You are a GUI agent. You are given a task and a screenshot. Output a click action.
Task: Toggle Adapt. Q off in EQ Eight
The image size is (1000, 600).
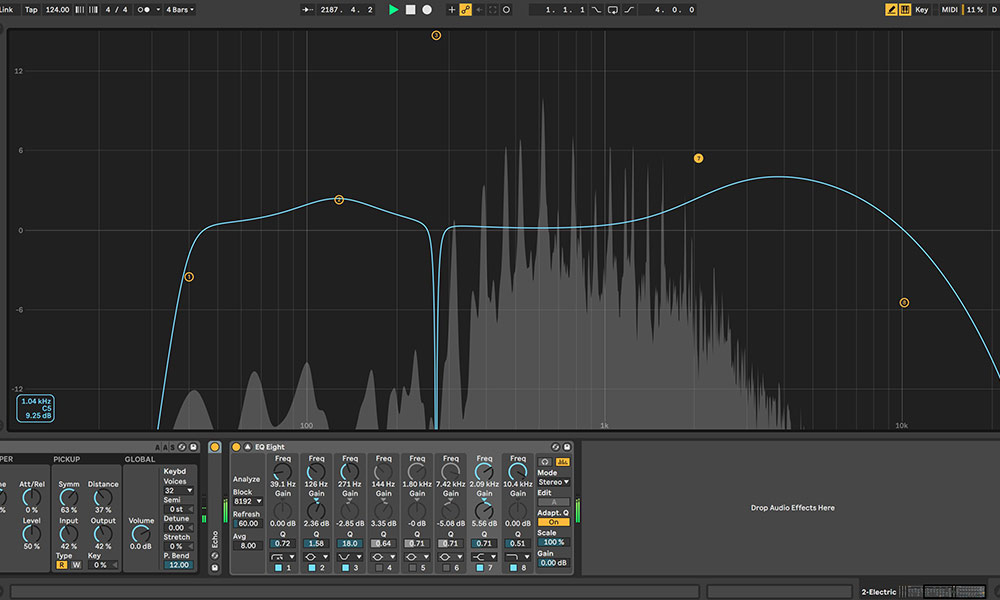coord(553,522)
